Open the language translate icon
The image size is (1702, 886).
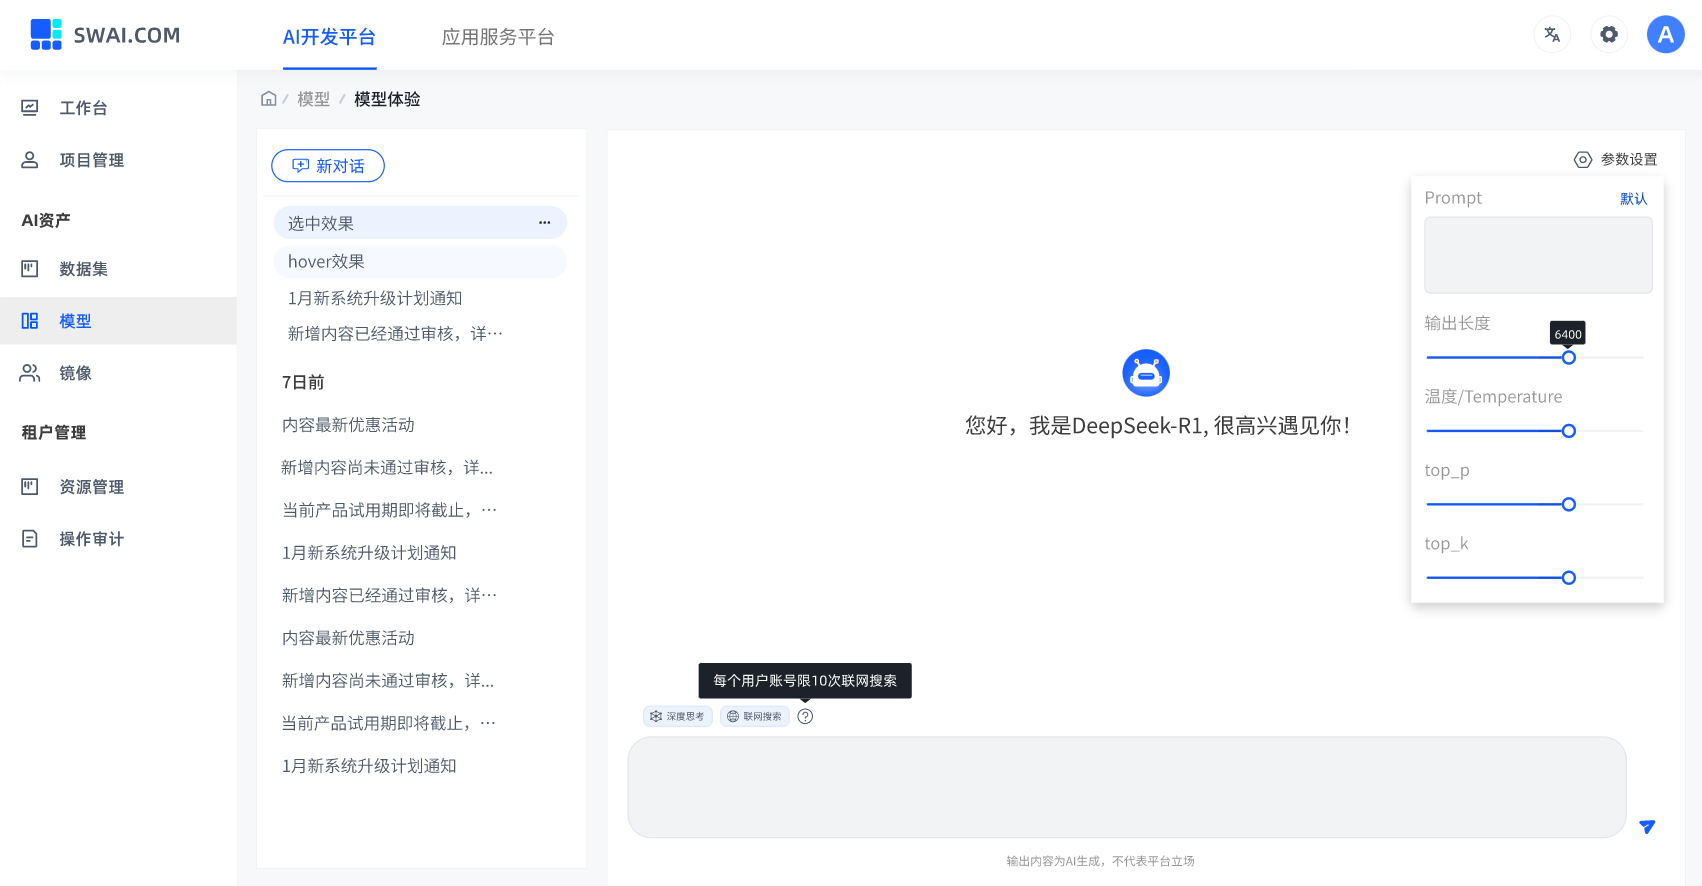[1552, 35]
